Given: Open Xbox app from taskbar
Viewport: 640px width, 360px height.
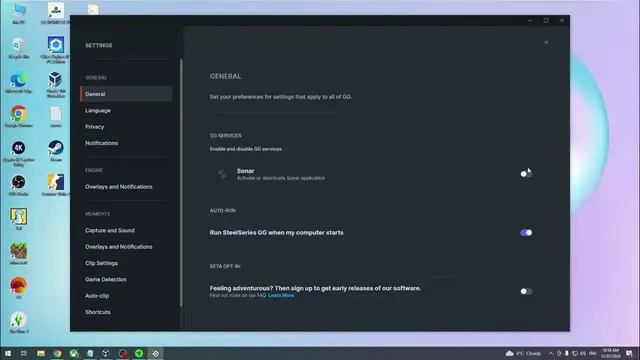Looking at the screenshot, I should (73, 353).
